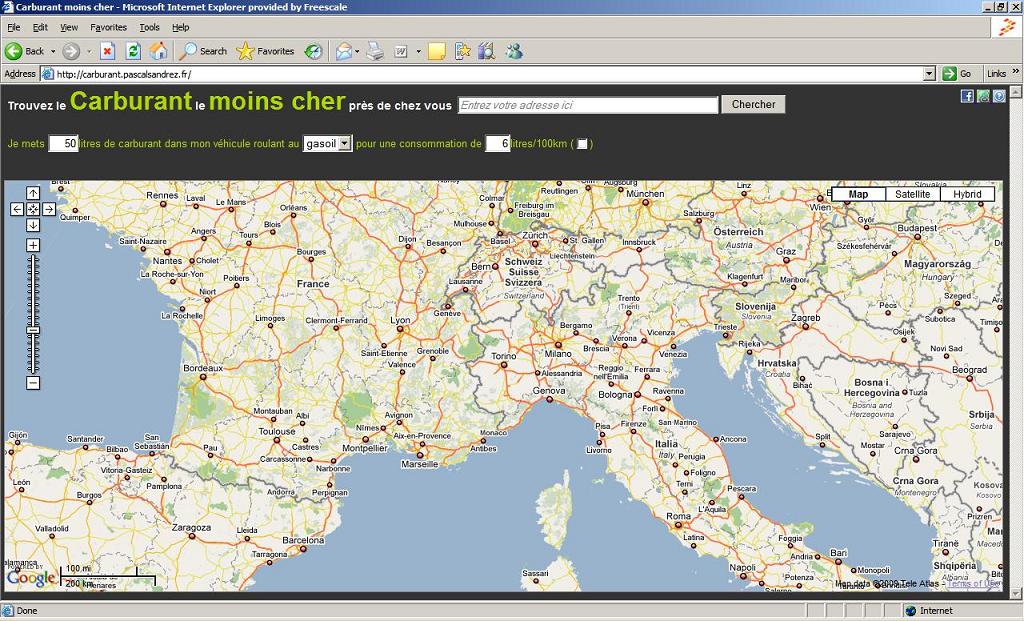This screenshot has height=621, width=1024.
Task: Click the Bordeaux city label on map
Action: coord(203,368)
